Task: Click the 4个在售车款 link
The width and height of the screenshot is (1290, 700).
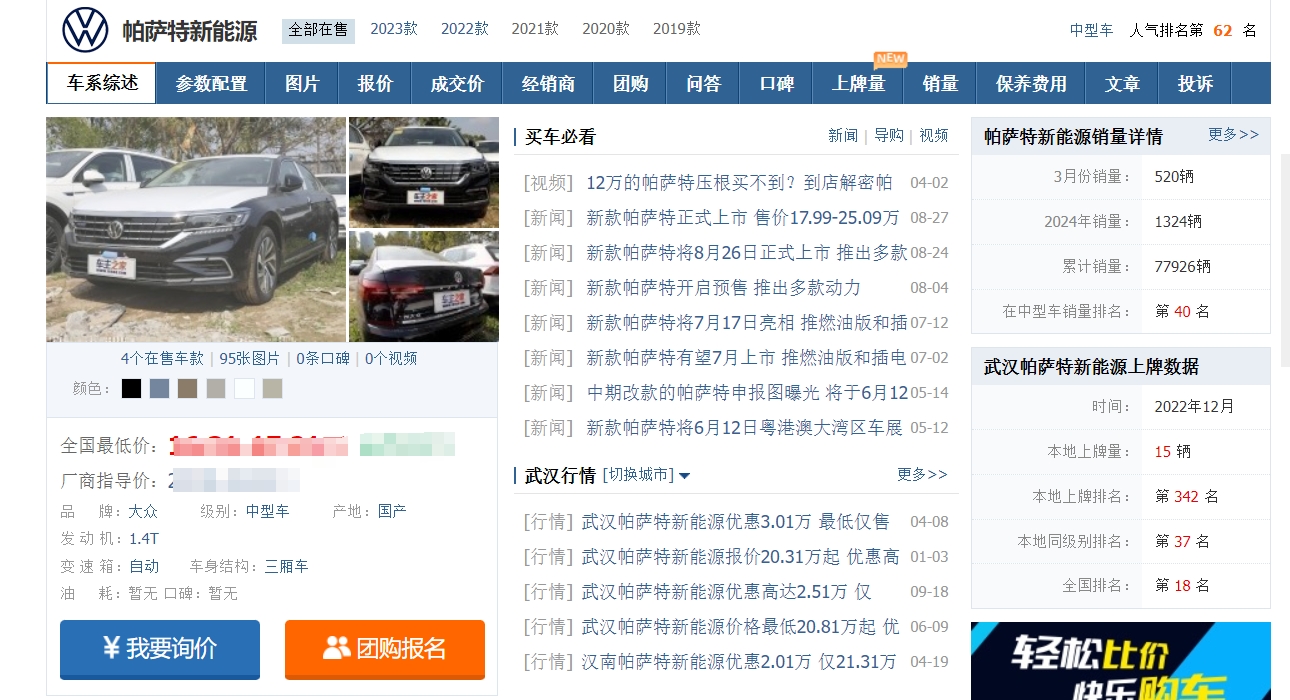Action: (x=162, y=358)
